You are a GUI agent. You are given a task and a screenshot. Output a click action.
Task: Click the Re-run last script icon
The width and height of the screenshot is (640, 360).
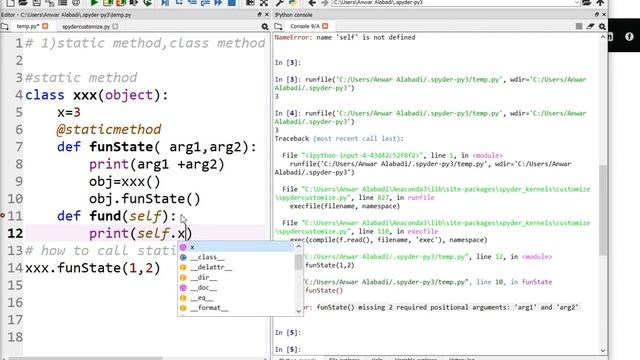147,3
